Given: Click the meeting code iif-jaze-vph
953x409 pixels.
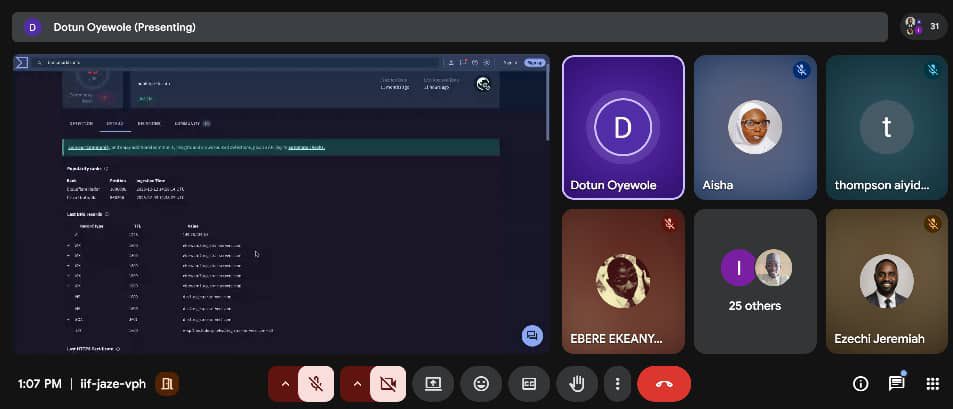Looking at the screenshot, I should tap(113, 384).
